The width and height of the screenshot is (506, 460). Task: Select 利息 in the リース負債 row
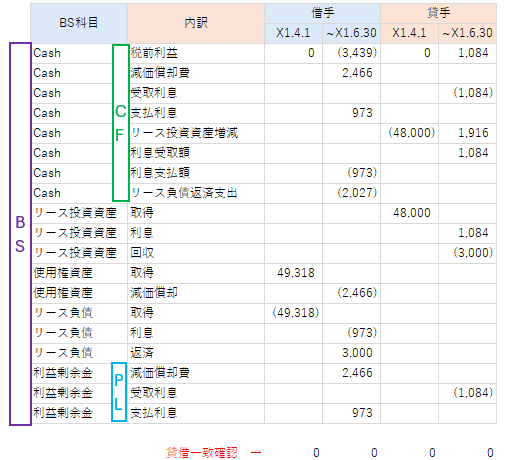click(196, 333)
